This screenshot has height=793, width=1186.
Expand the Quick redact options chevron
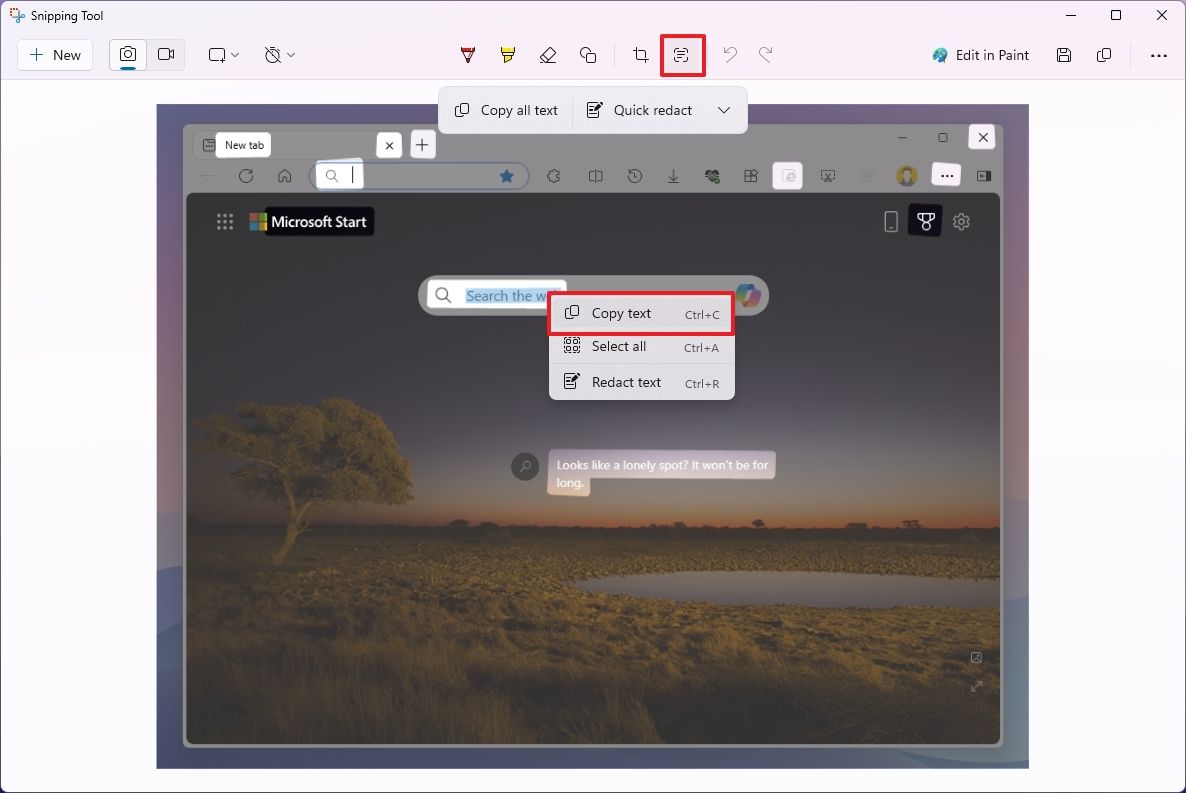click(x=723, y=110)
